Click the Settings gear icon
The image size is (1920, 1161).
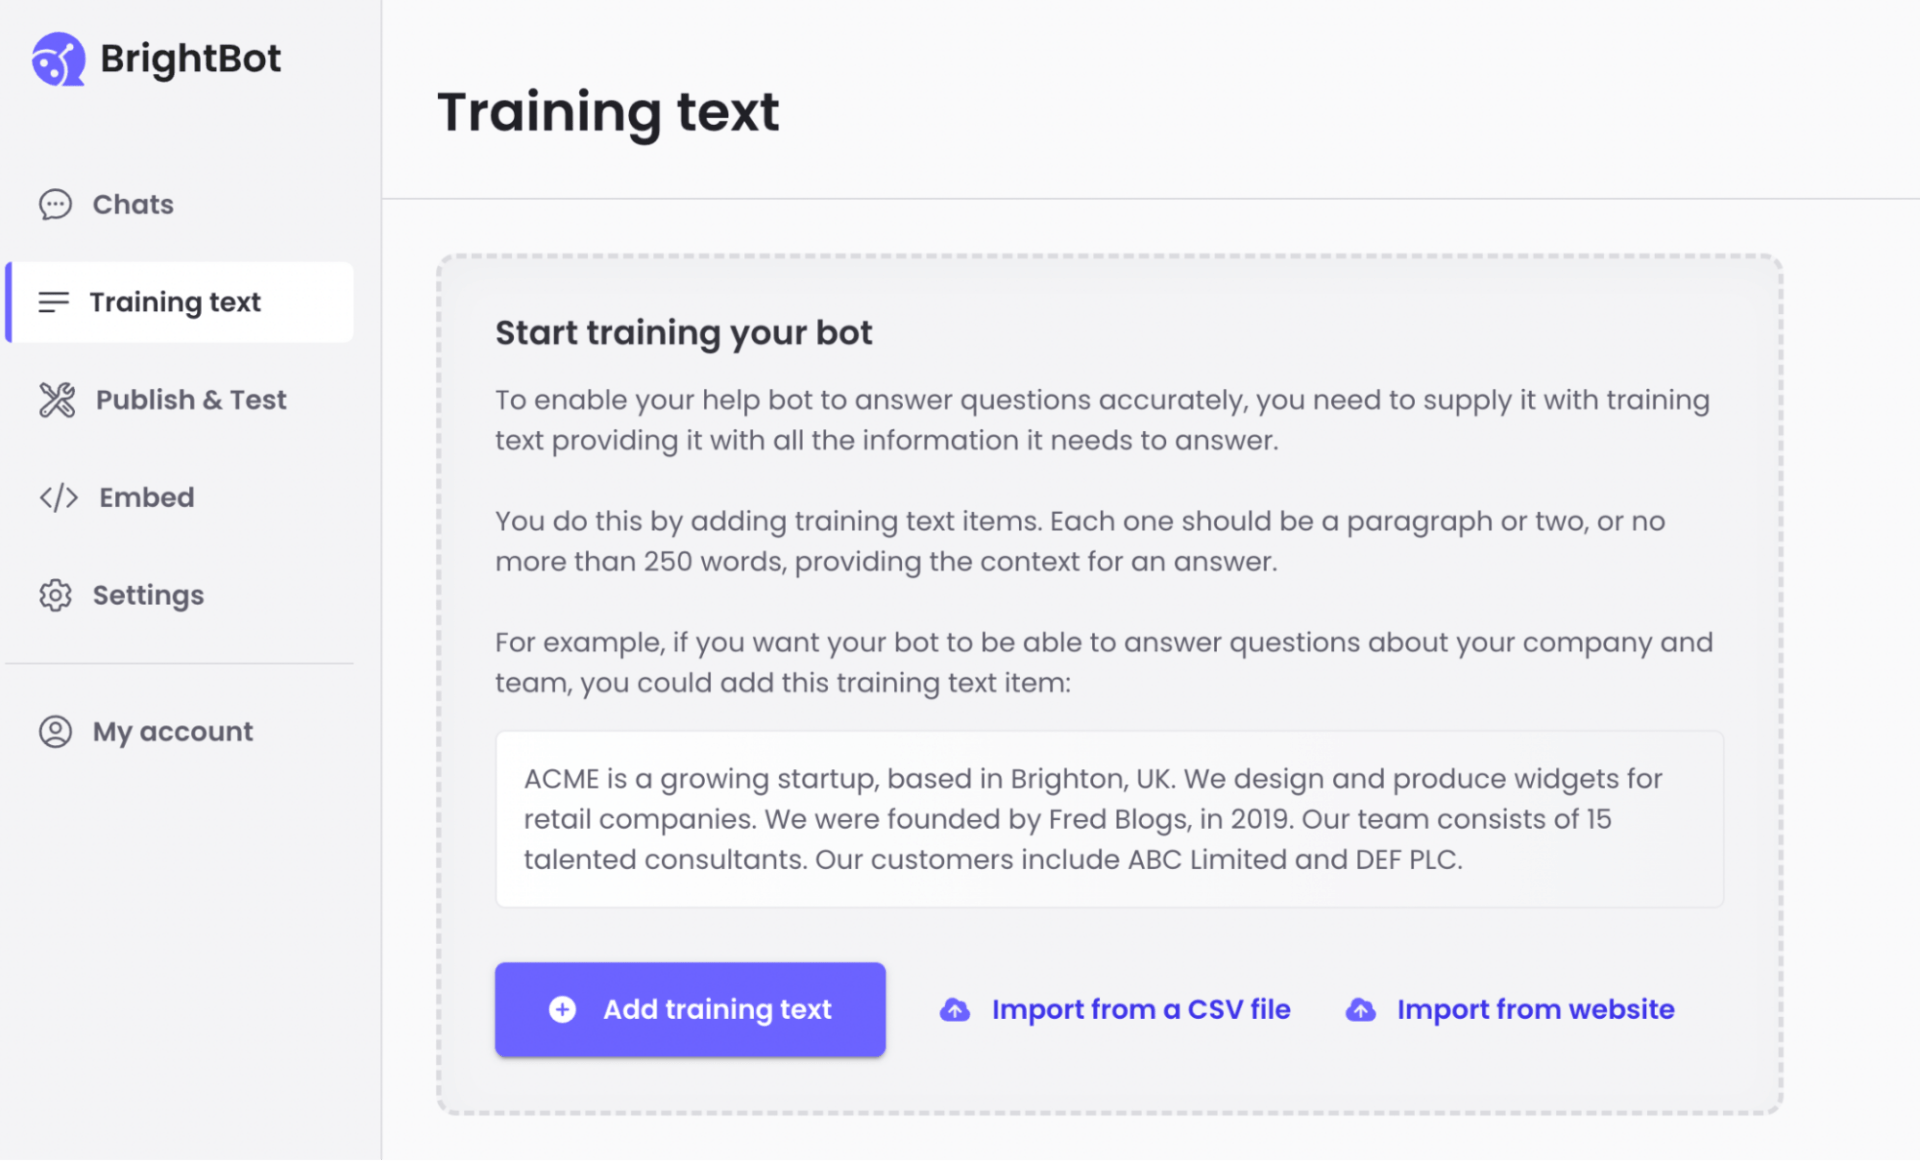click(x=55, y=595)
